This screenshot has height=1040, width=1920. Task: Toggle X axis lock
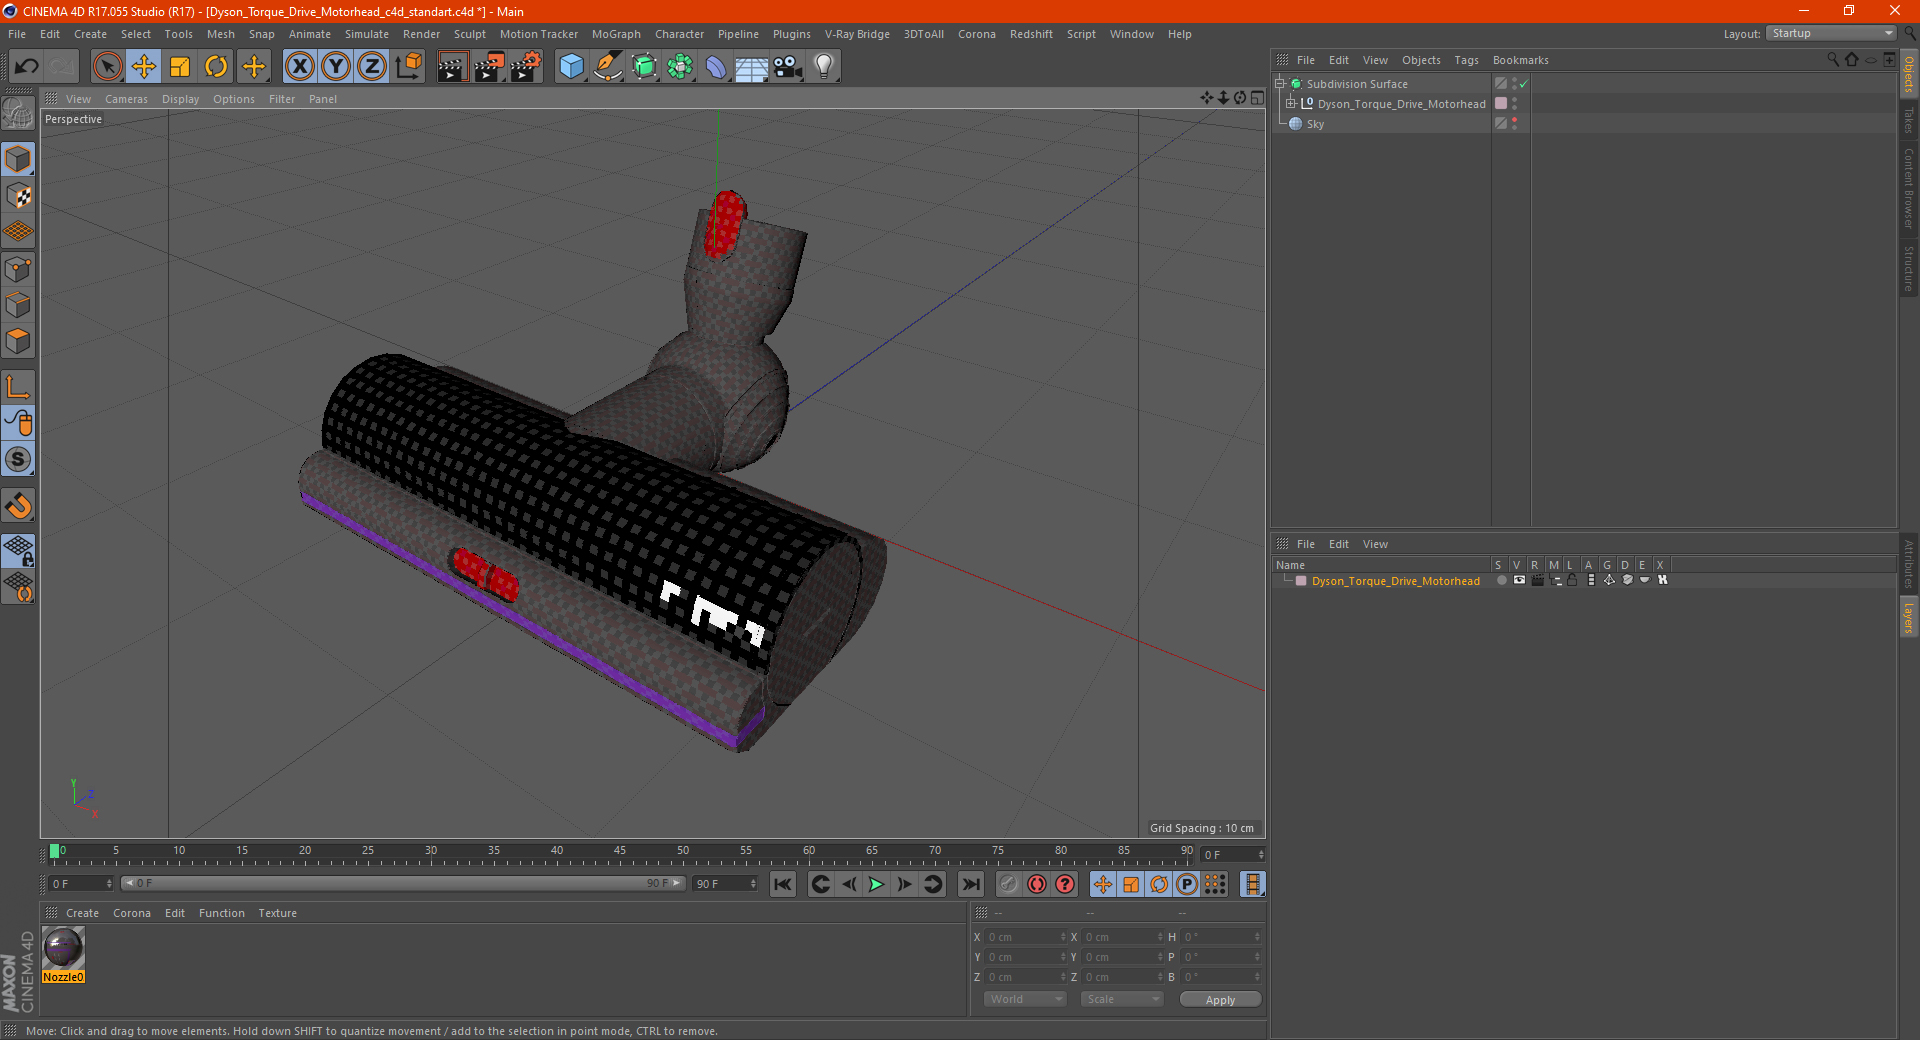[x=299, y=67]
